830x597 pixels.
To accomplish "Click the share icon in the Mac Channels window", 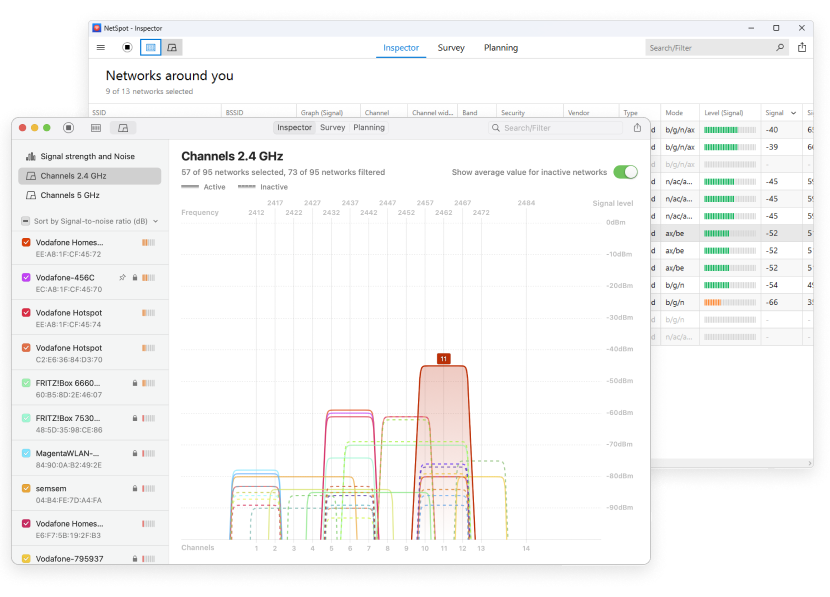I will (x=637, y=128).
